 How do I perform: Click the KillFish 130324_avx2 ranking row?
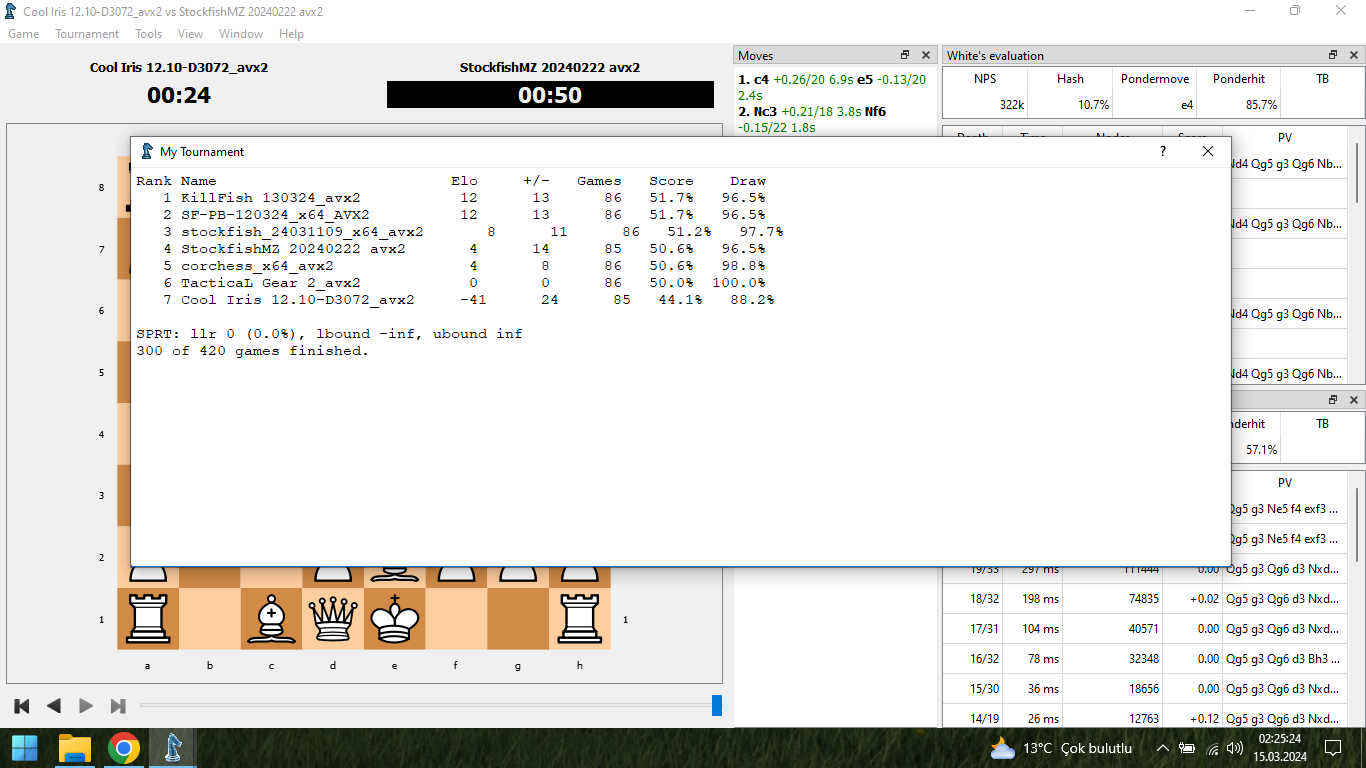click(x=451, y=198)
